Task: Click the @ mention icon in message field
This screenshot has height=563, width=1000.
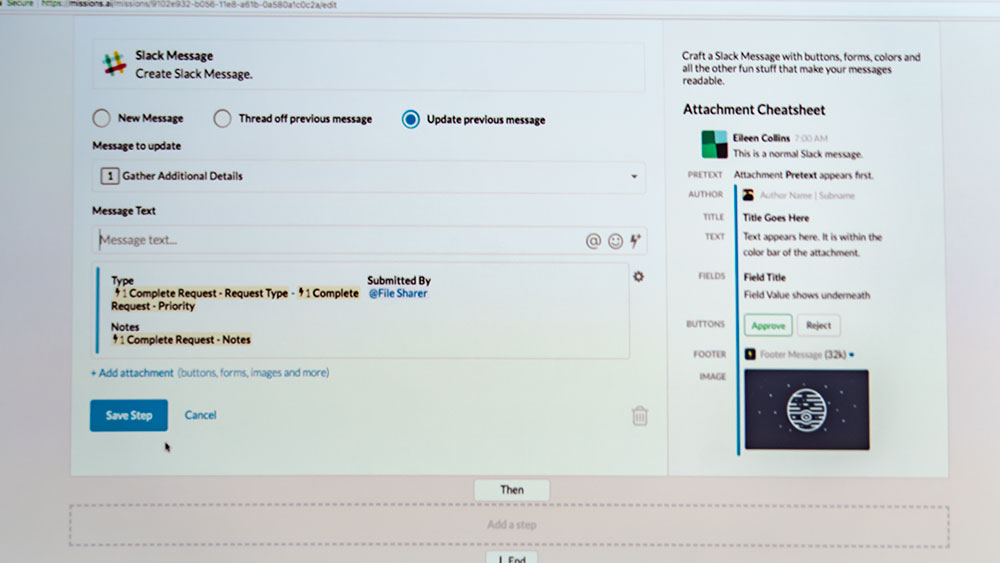Action: tap(593, 241)
